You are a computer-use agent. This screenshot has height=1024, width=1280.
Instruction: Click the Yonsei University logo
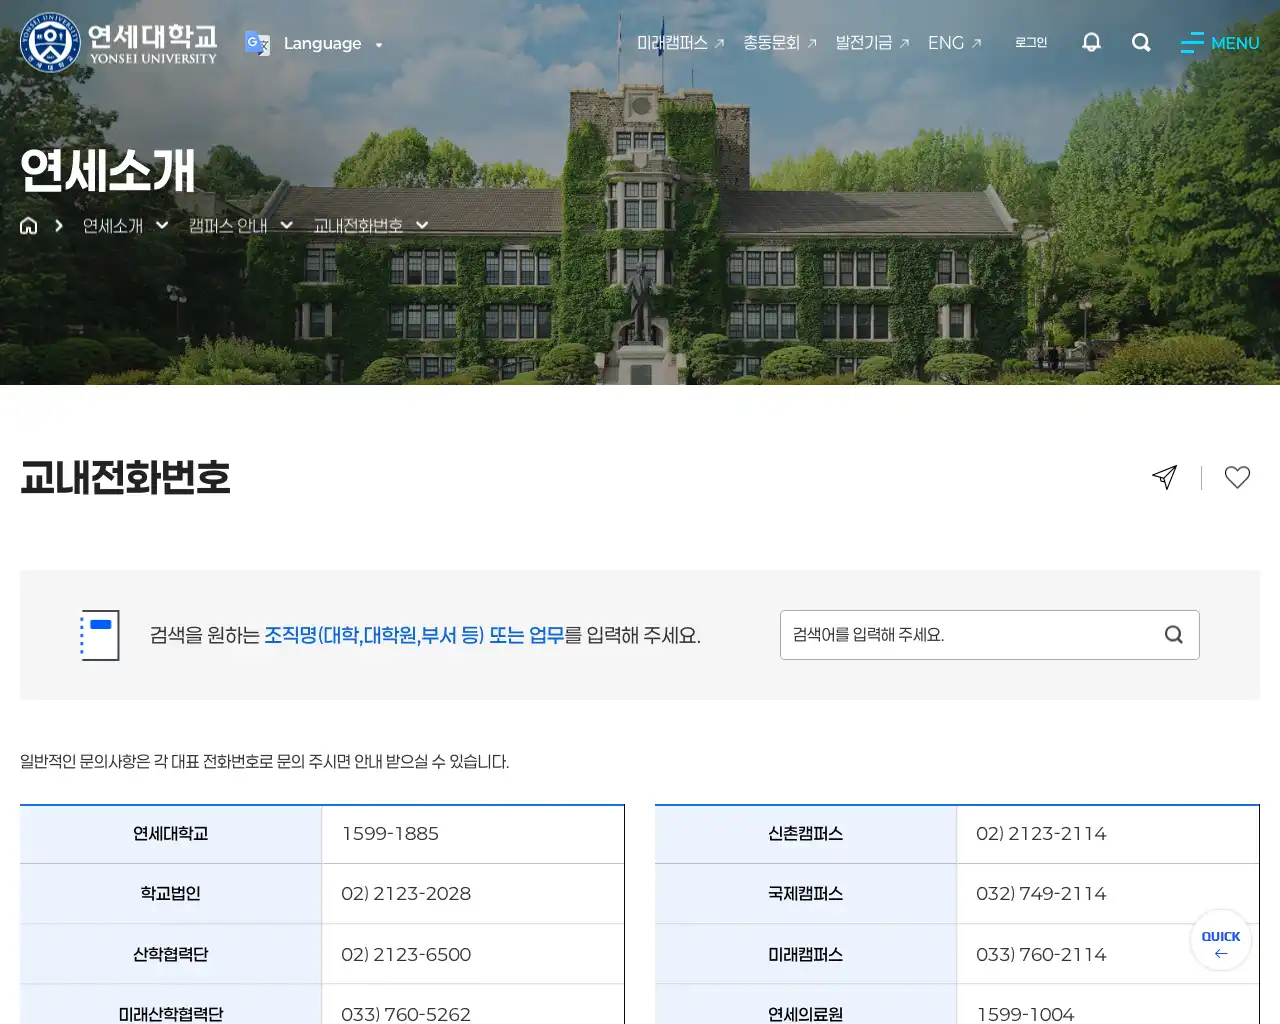118,43
